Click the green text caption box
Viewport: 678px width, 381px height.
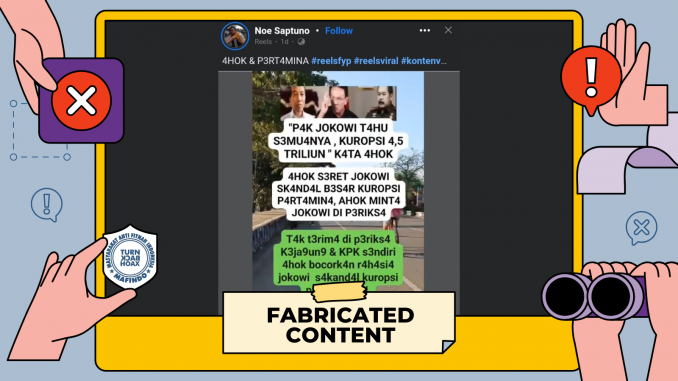(x=338, y=259)
